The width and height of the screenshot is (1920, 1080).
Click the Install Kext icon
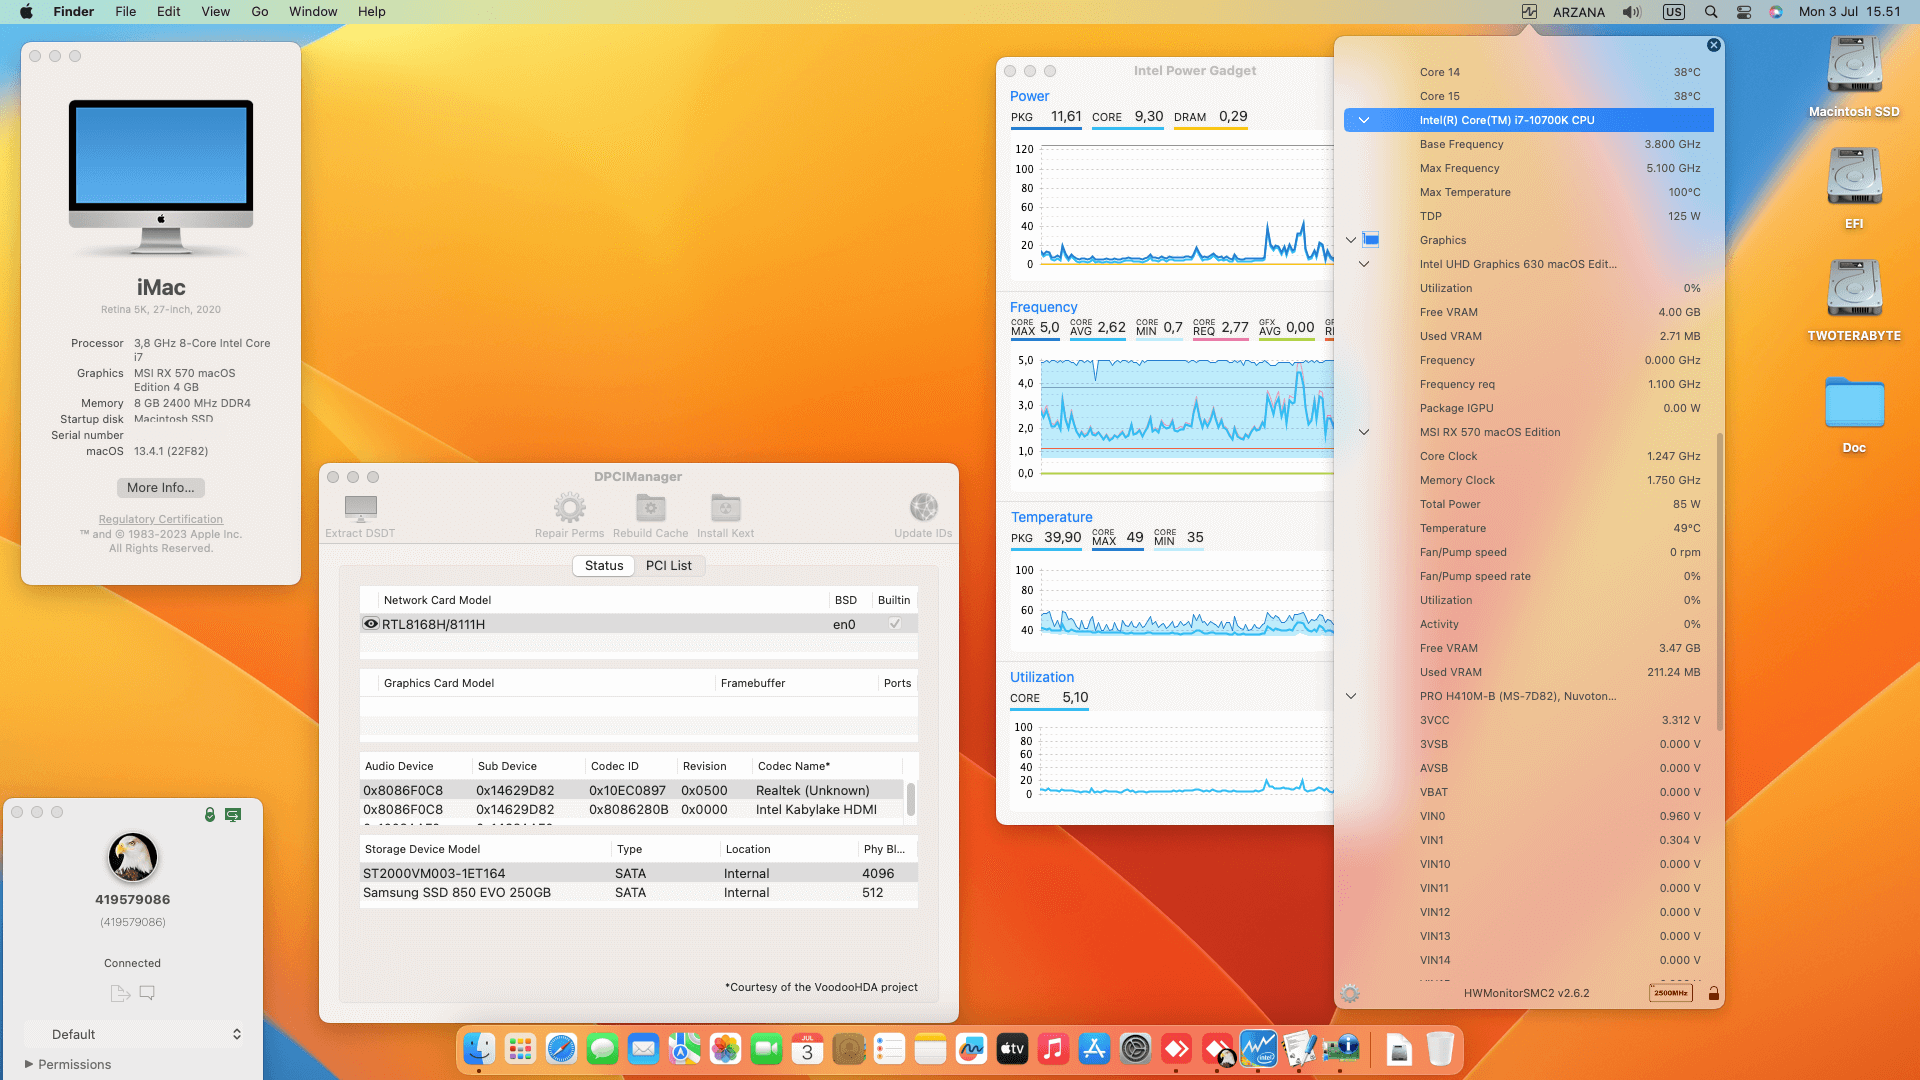click(725, 508)
